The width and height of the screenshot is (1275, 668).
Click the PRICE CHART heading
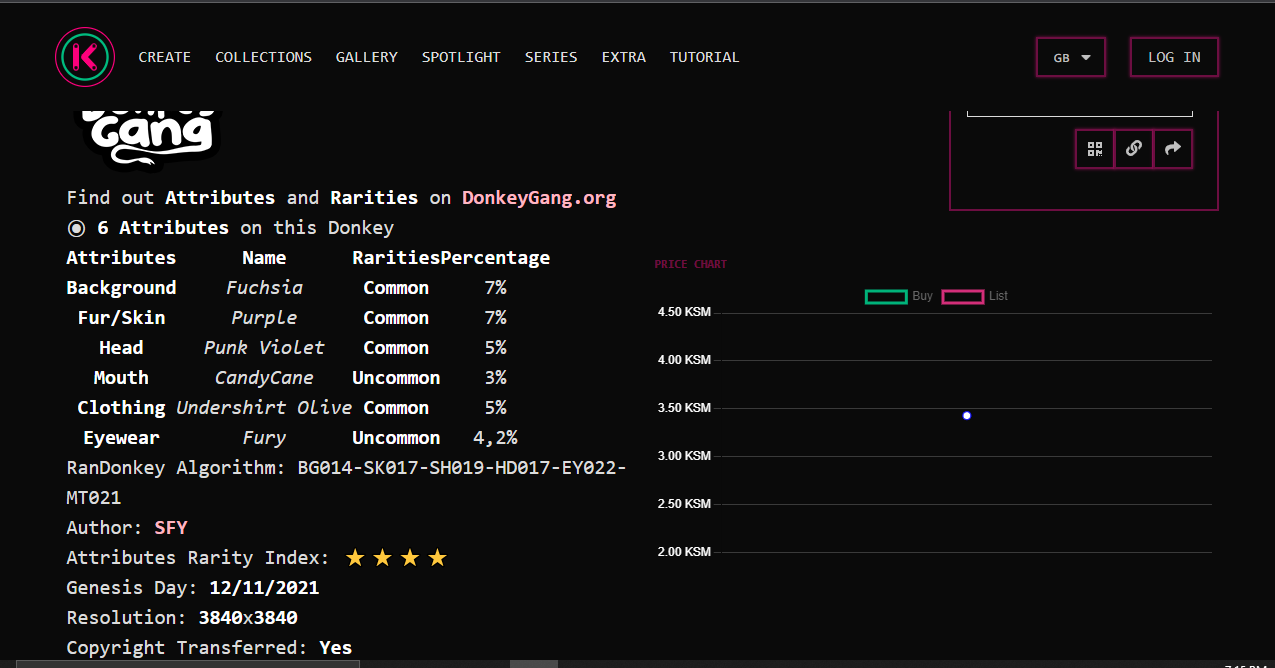click(691, 264)
